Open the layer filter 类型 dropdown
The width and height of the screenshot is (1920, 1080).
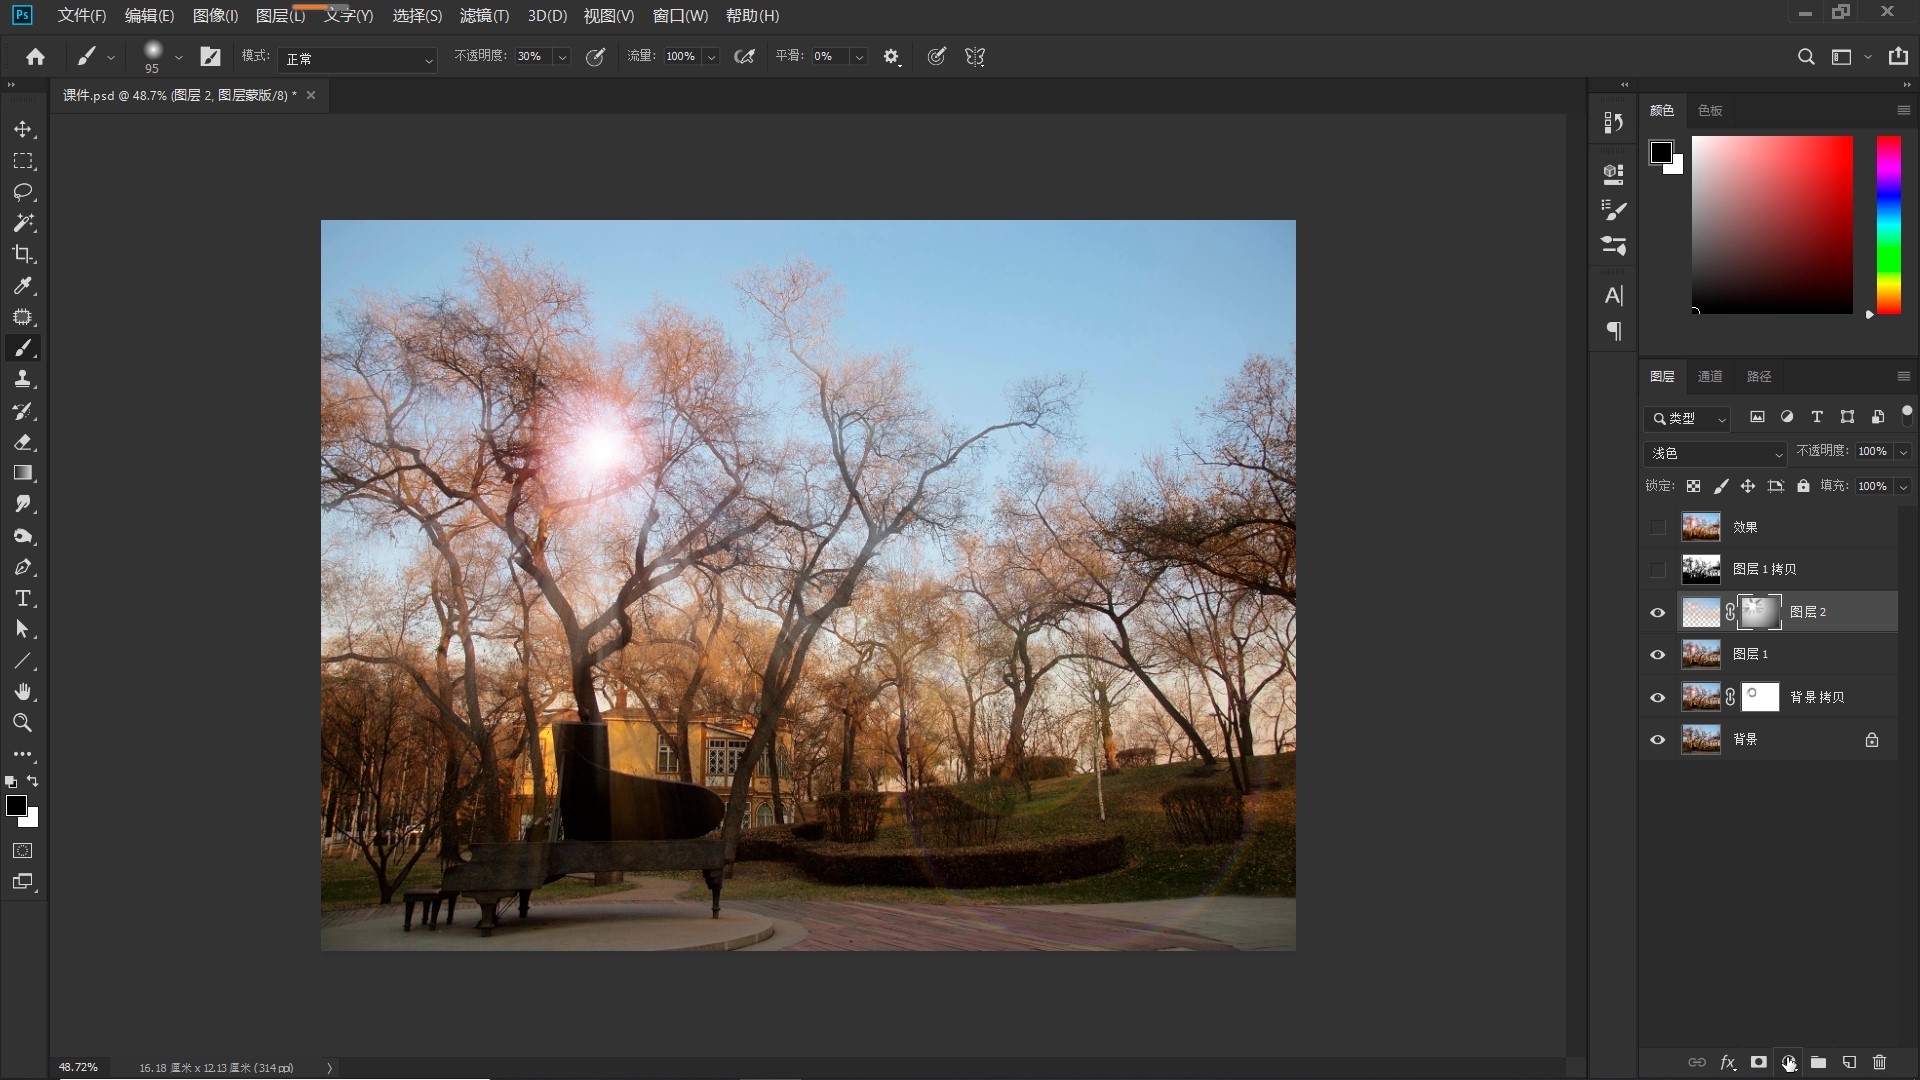[1687, 418]
